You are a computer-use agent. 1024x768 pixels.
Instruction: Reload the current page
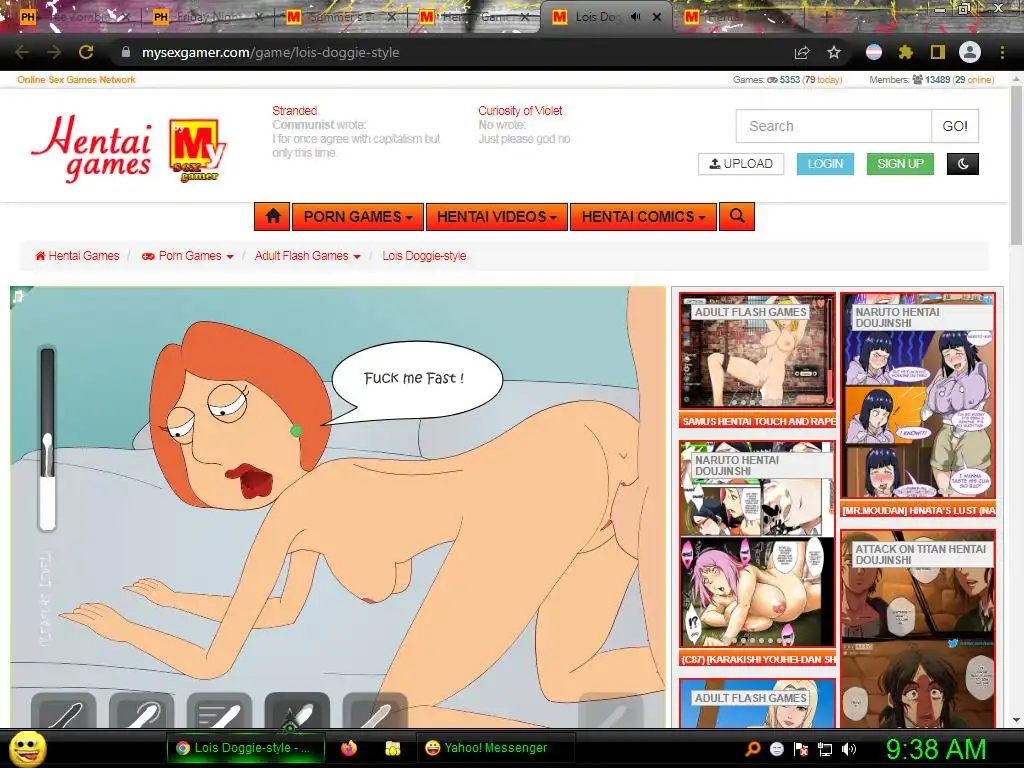(86, 52)
